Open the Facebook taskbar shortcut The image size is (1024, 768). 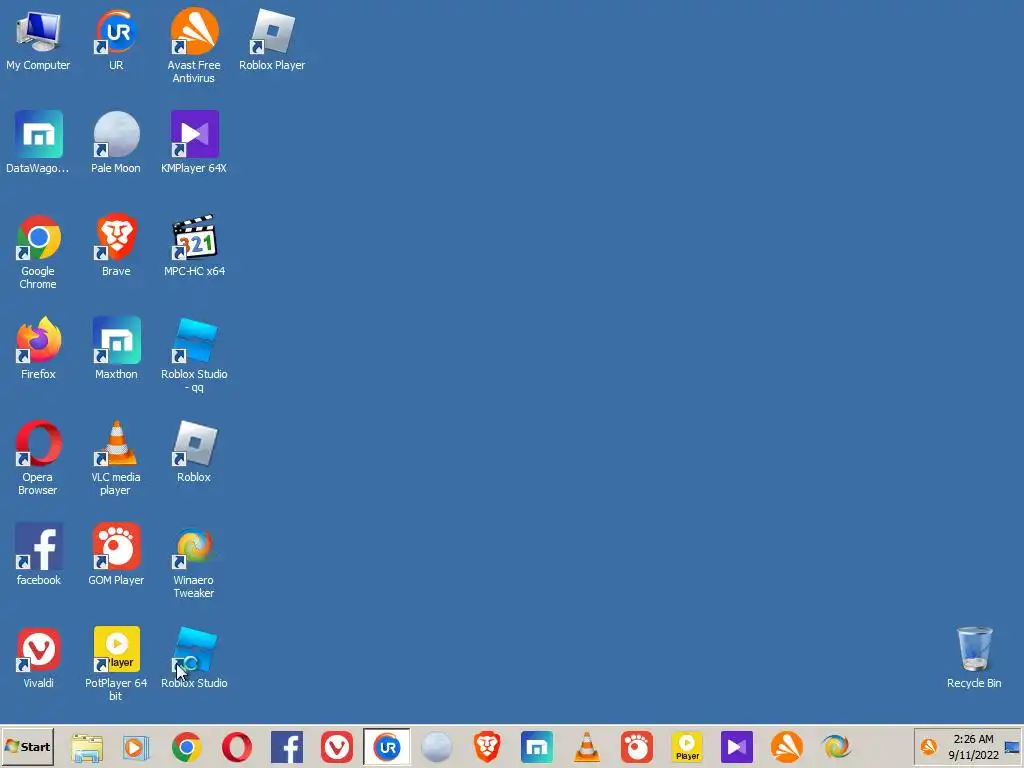tap(287, 746)
